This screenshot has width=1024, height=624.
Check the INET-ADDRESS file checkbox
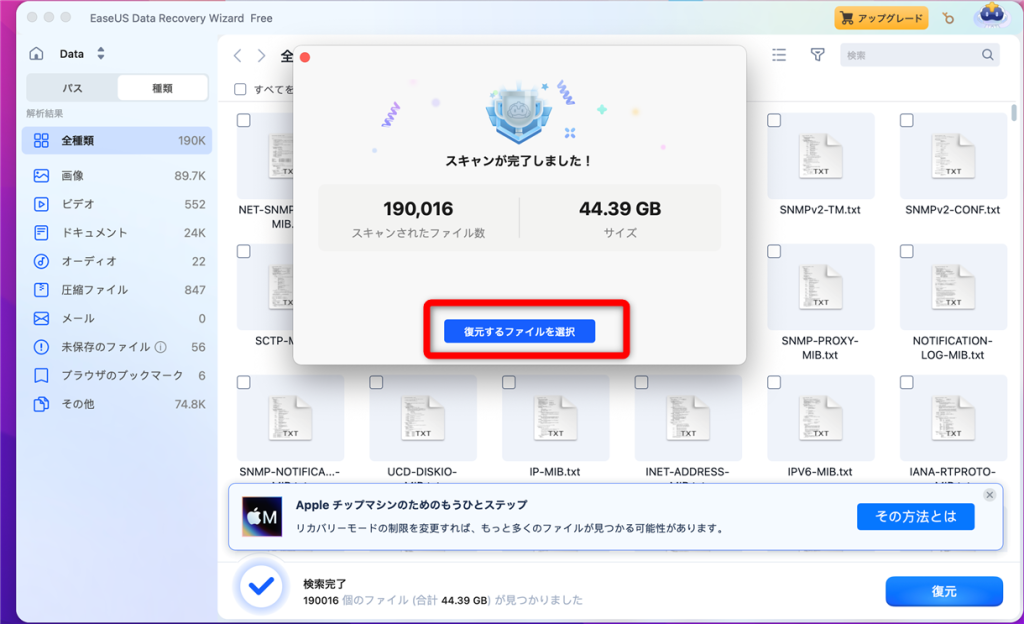tap(641, 382)
